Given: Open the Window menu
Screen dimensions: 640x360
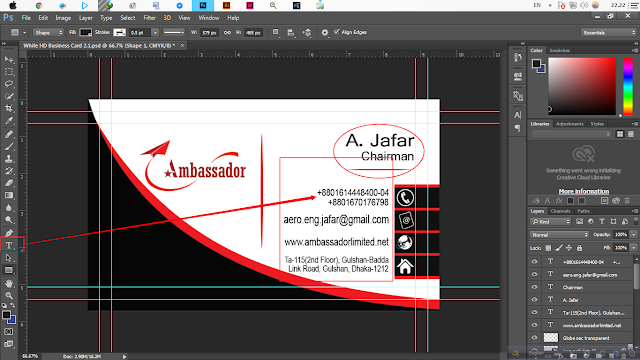Looking at the screenshot, I should 209,18.
